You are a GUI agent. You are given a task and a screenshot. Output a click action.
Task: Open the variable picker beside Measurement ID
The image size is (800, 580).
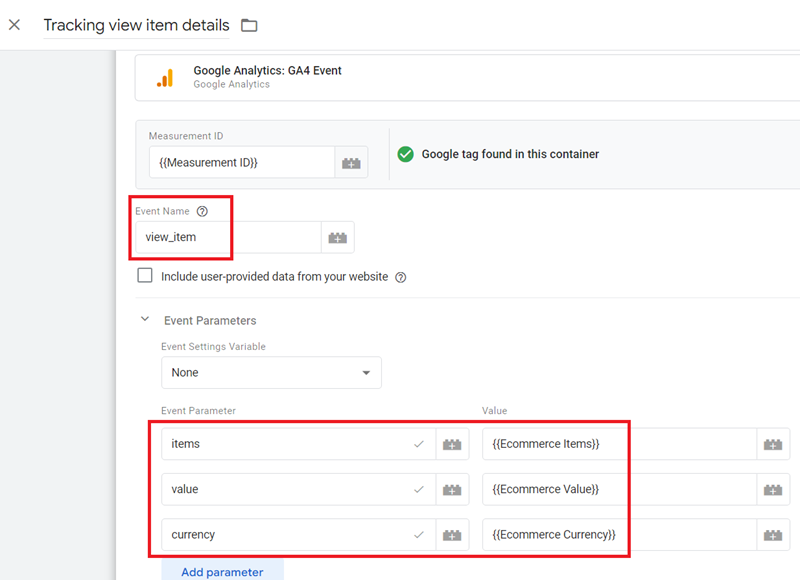click(x=351, y=161)
